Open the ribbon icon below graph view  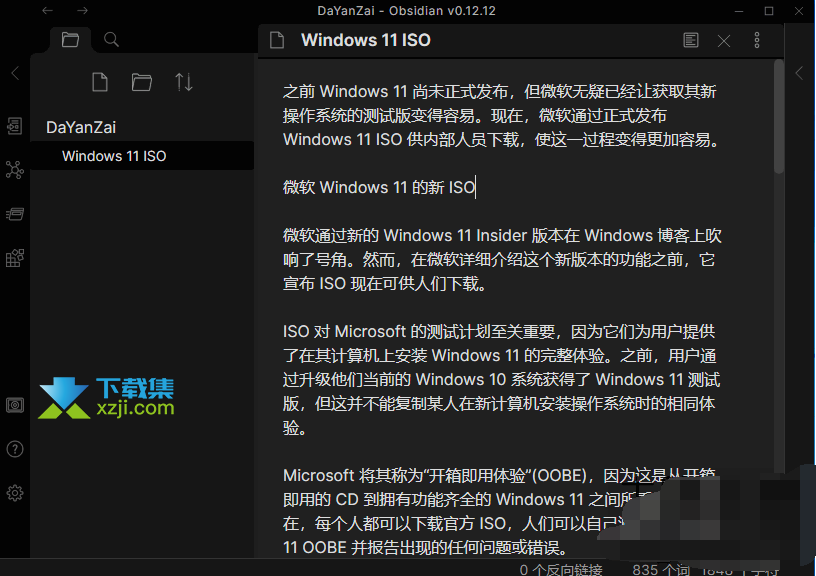[x=15, y=214]
